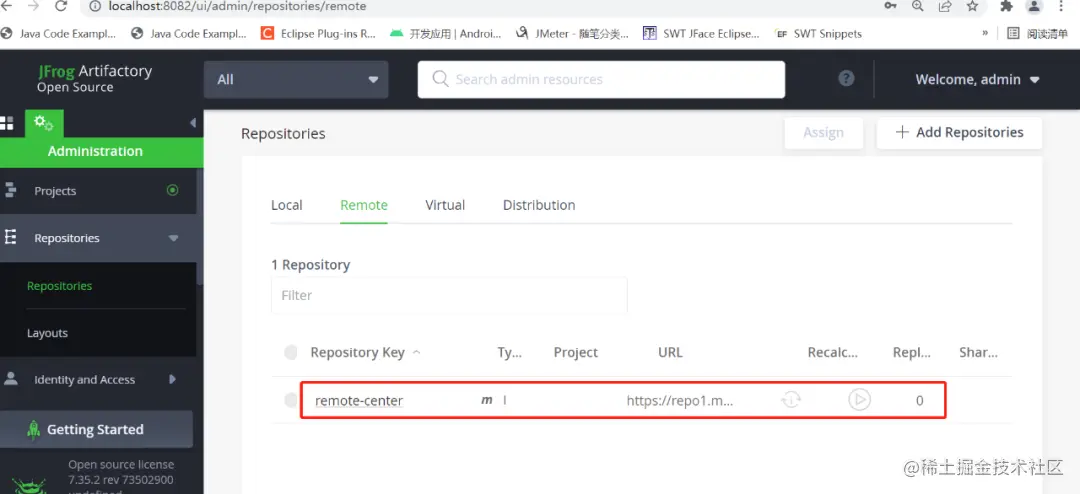Expand Identity and Access sidebar section
1080x494 pixels.
pos(172,379)
